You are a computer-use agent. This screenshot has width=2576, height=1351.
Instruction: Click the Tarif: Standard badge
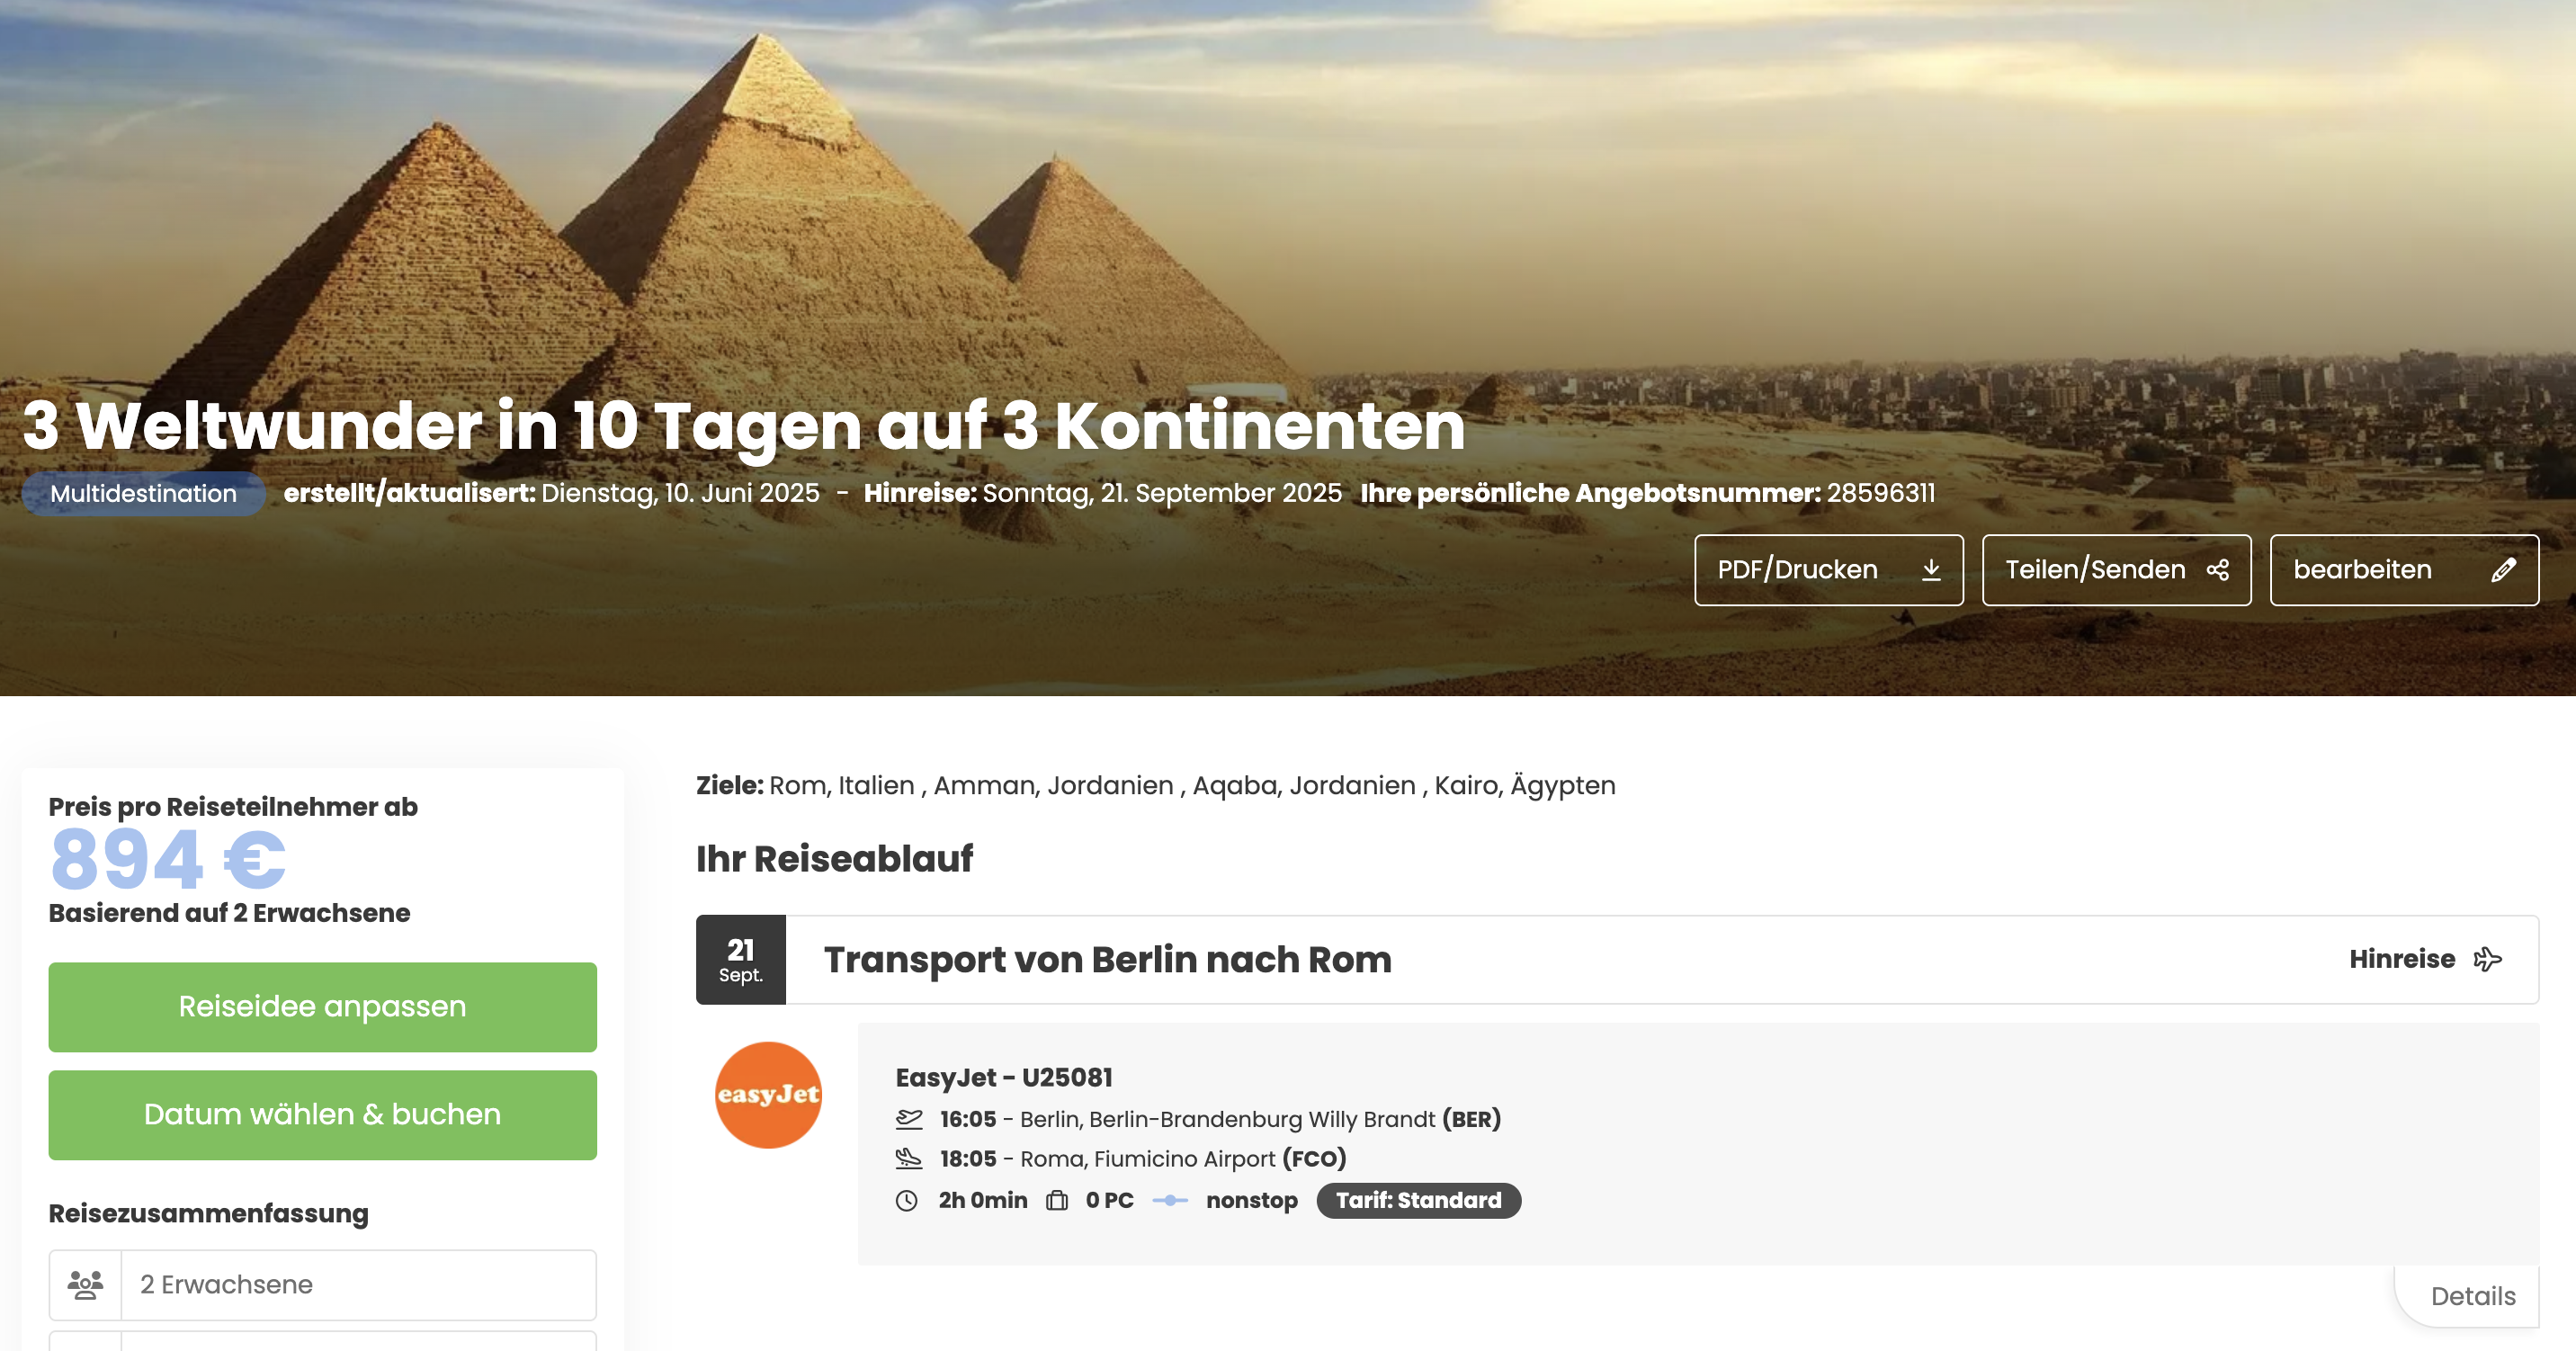(x=1419, y=1201)
